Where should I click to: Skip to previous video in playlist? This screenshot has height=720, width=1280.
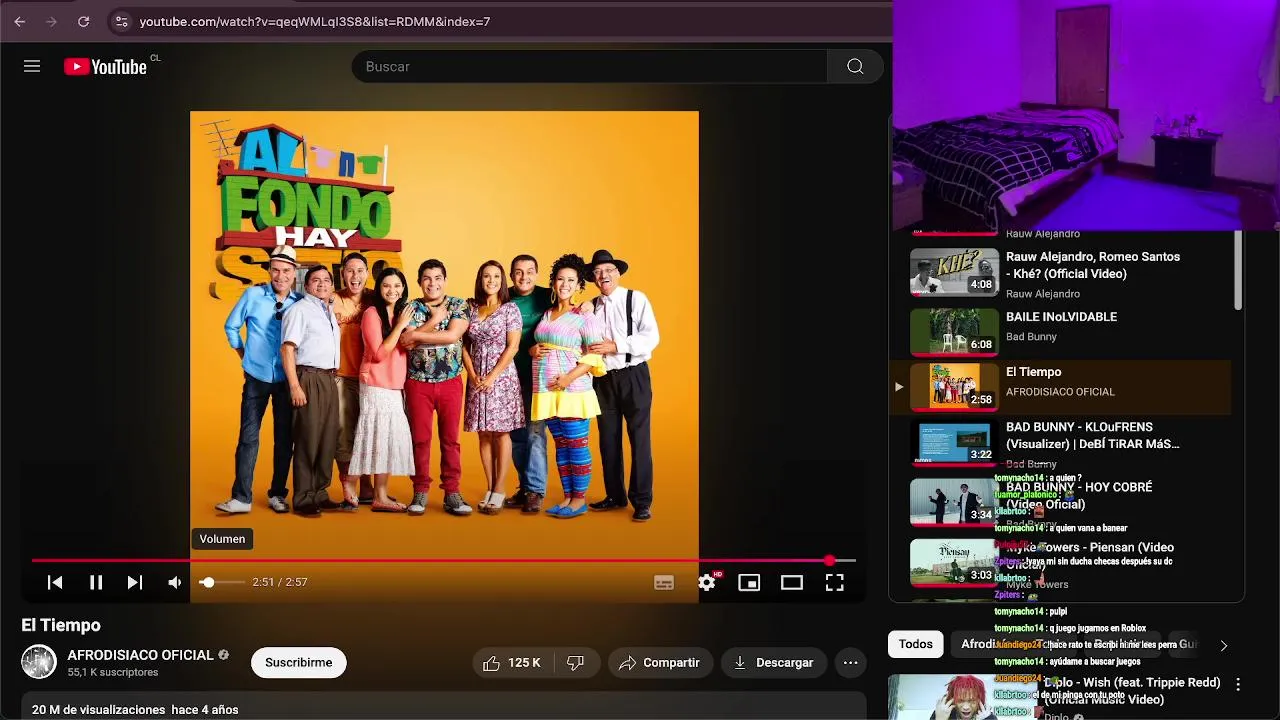[55, 582]
